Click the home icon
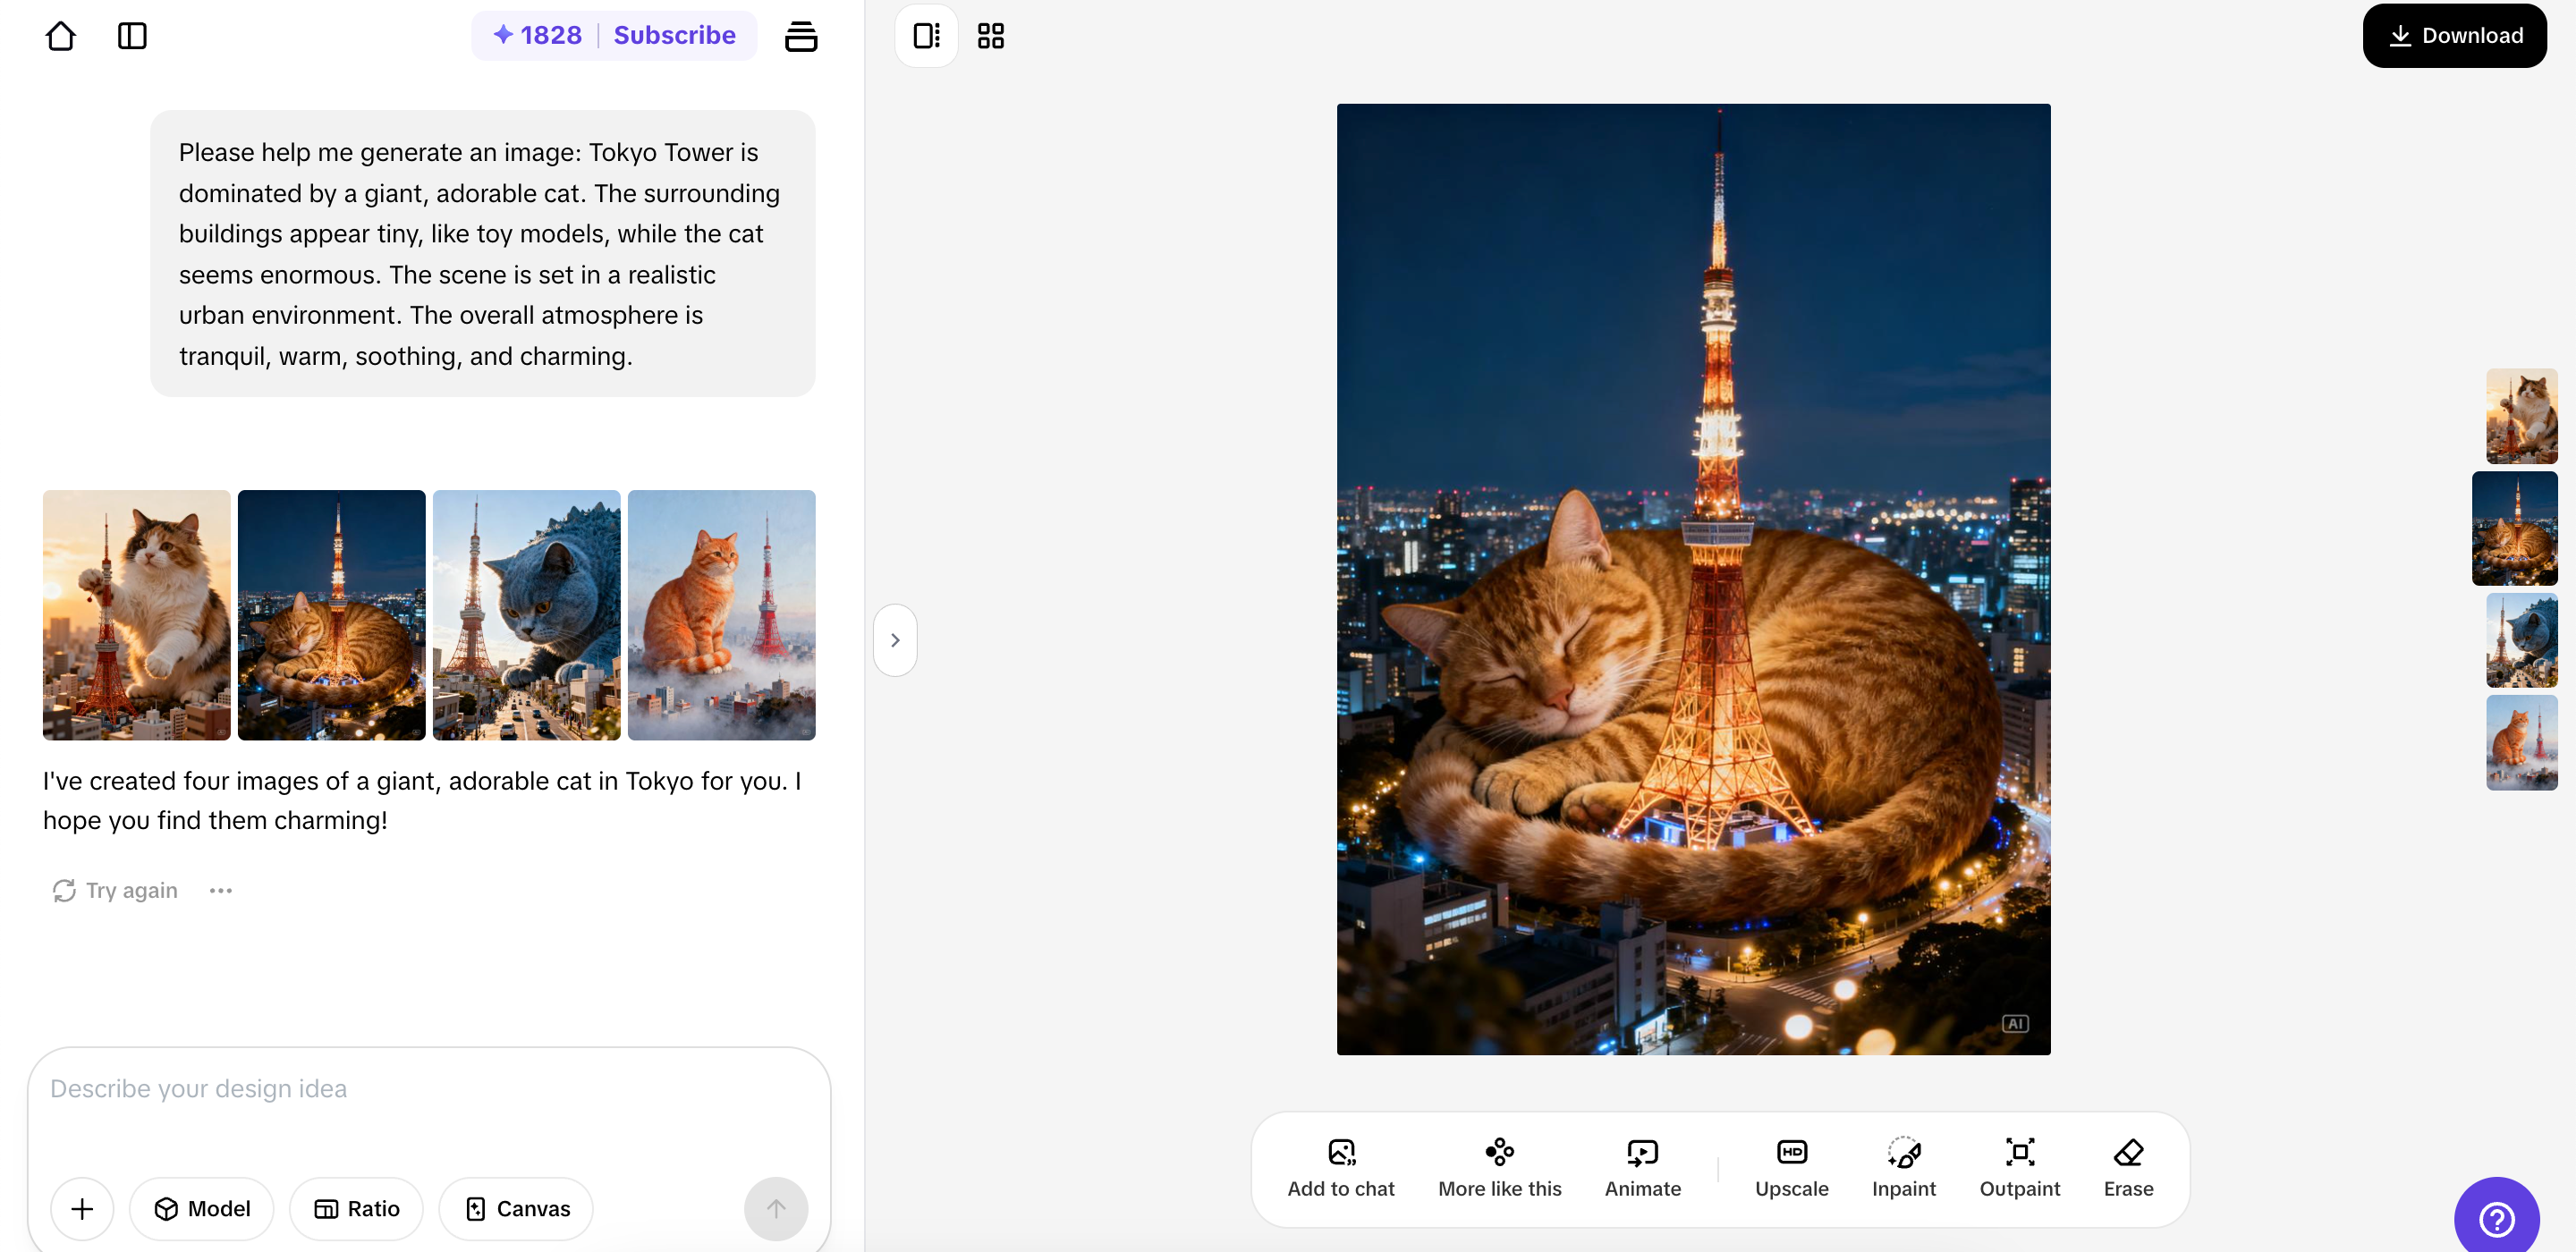The image size is (2576, 1252). tap(61, 36)
